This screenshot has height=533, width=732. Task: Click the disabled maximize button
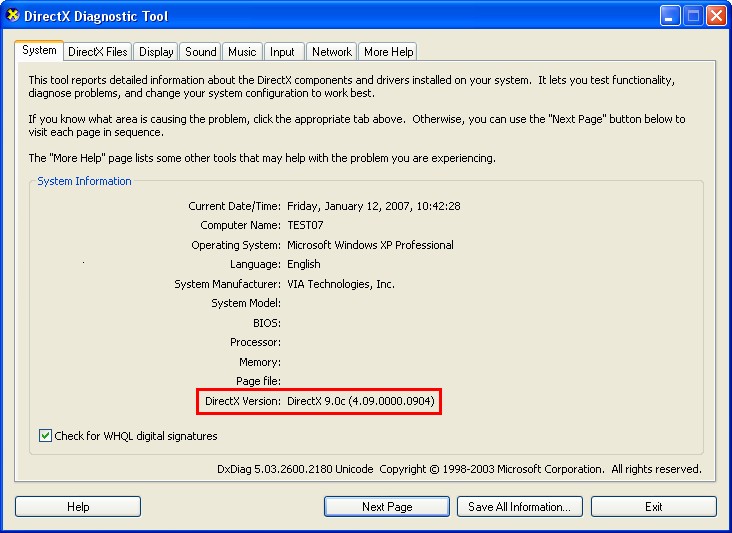693,16
